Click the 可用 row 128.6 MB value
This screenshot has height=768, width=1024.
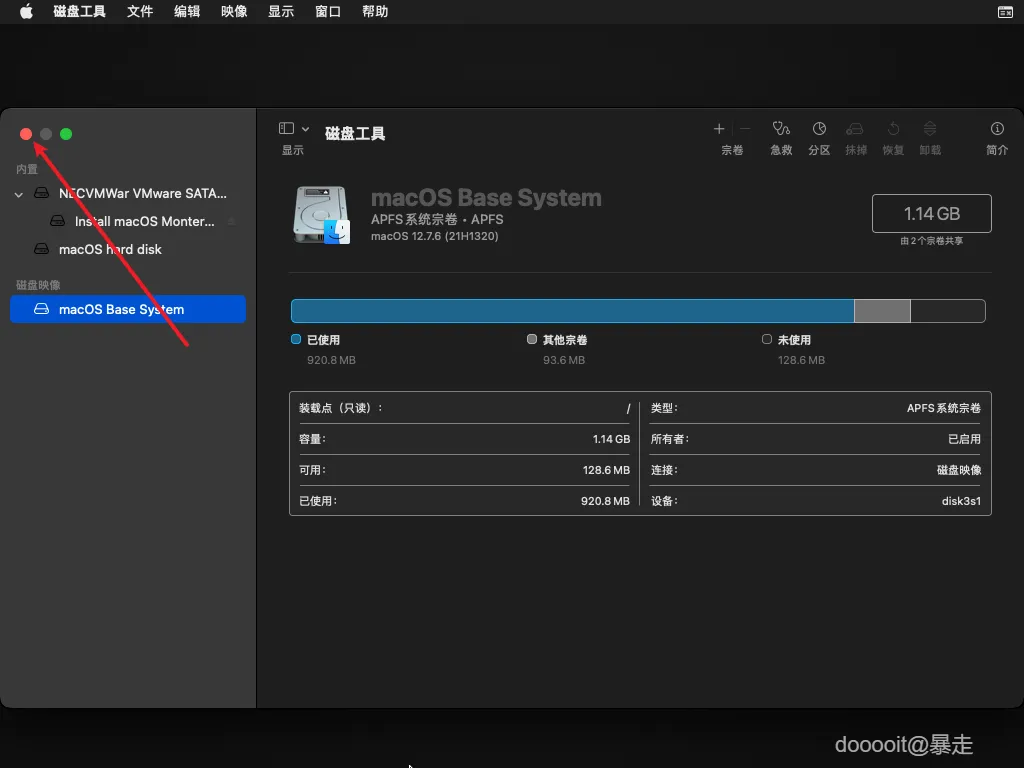click(606, 470)
